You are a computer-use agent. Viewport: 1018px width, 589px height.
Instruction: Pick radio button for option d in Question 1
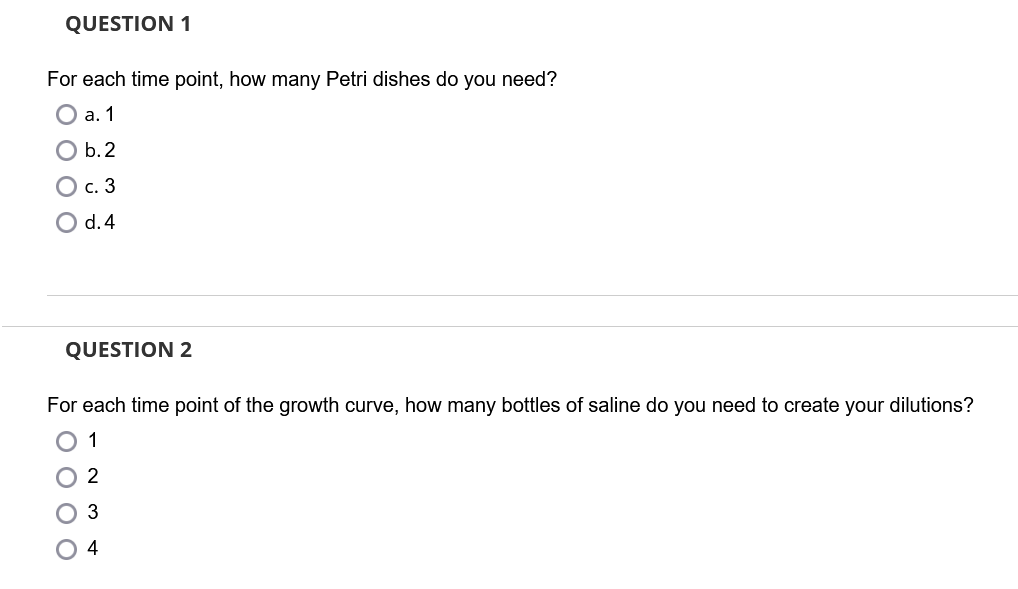click(x=66, y=223)
